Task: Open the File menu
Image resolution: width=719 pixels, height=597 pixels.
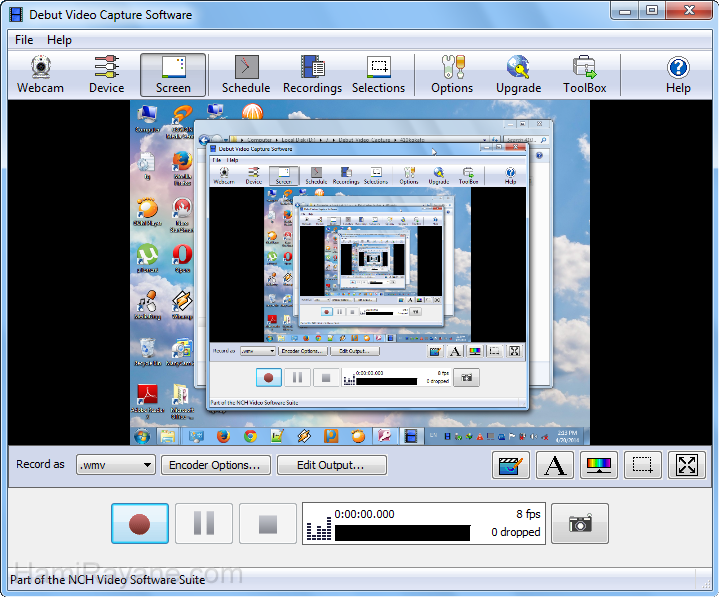Action: tap(24, 40)
